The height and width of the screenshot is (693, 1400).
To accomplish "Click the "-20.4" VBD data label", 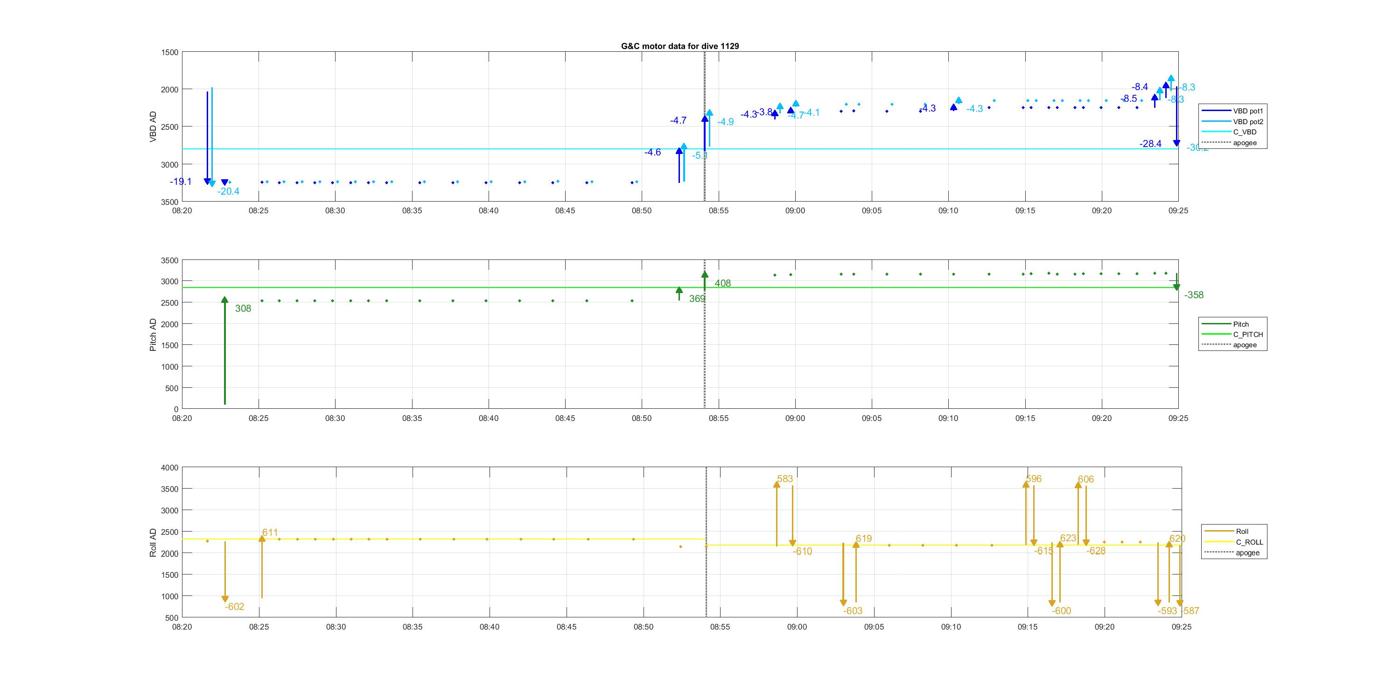I will click(x=228, y=192).
